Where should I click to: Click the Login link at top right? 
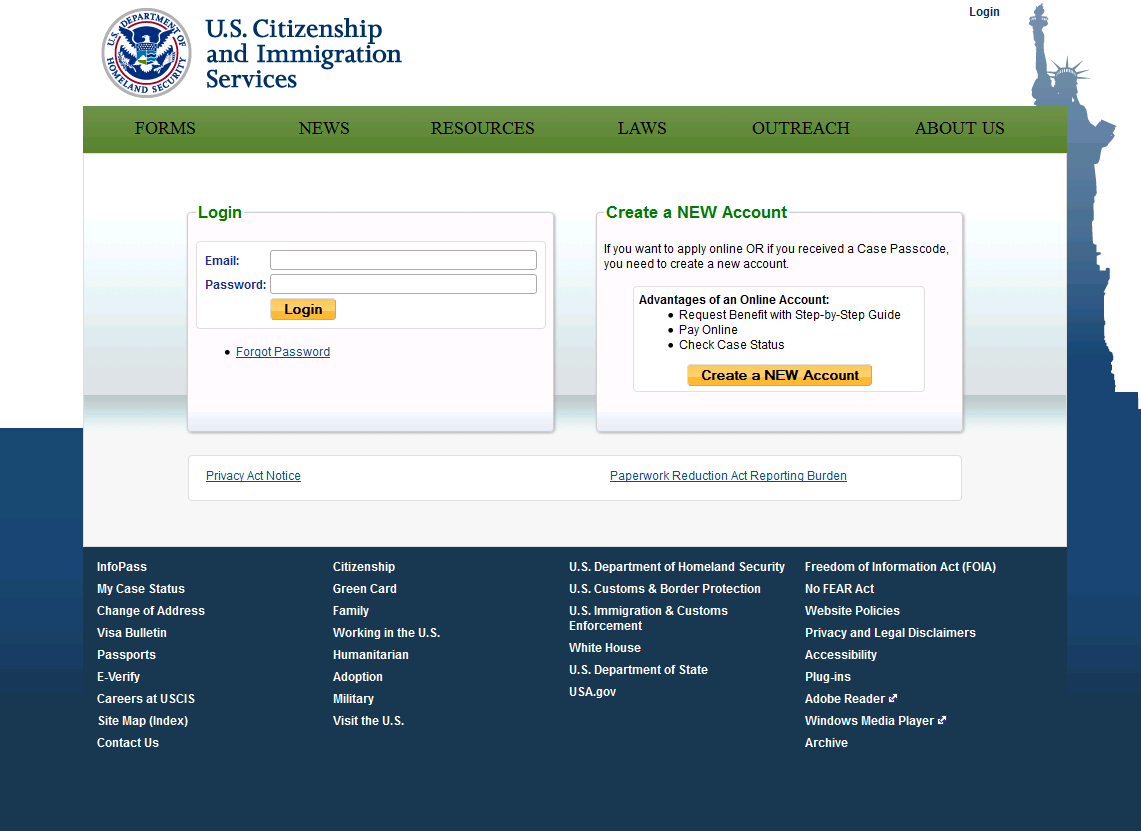coord(984,12)
